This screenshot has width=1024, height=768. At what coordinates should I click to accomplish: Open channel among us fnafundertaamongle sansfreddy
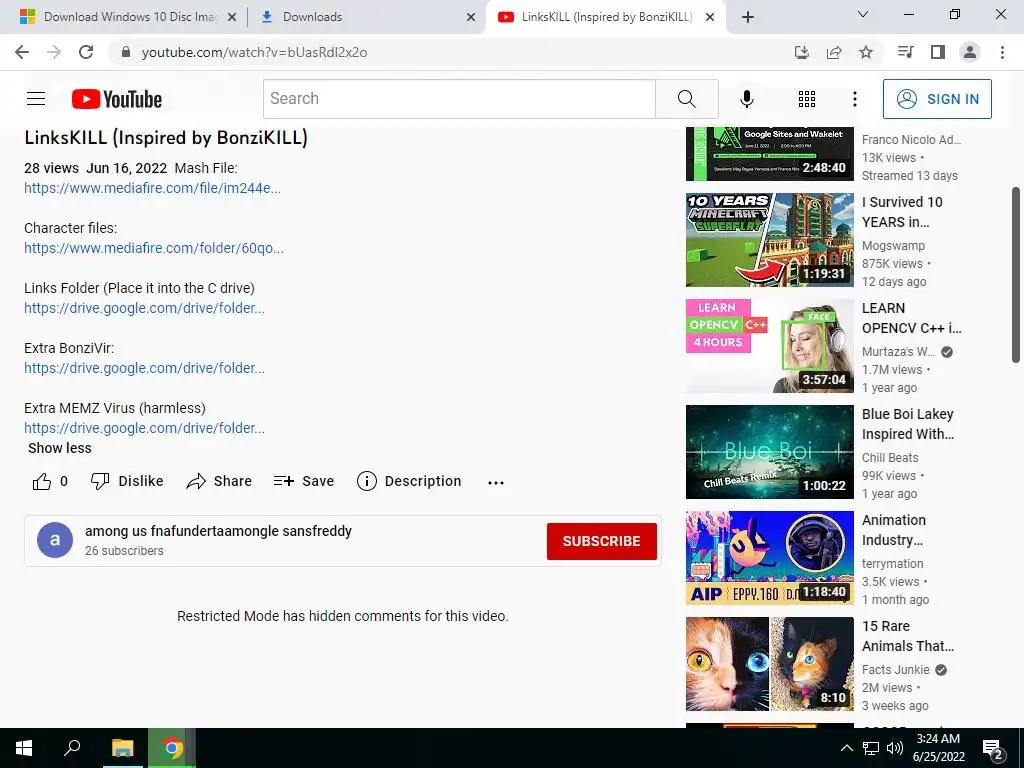(218, 531)
